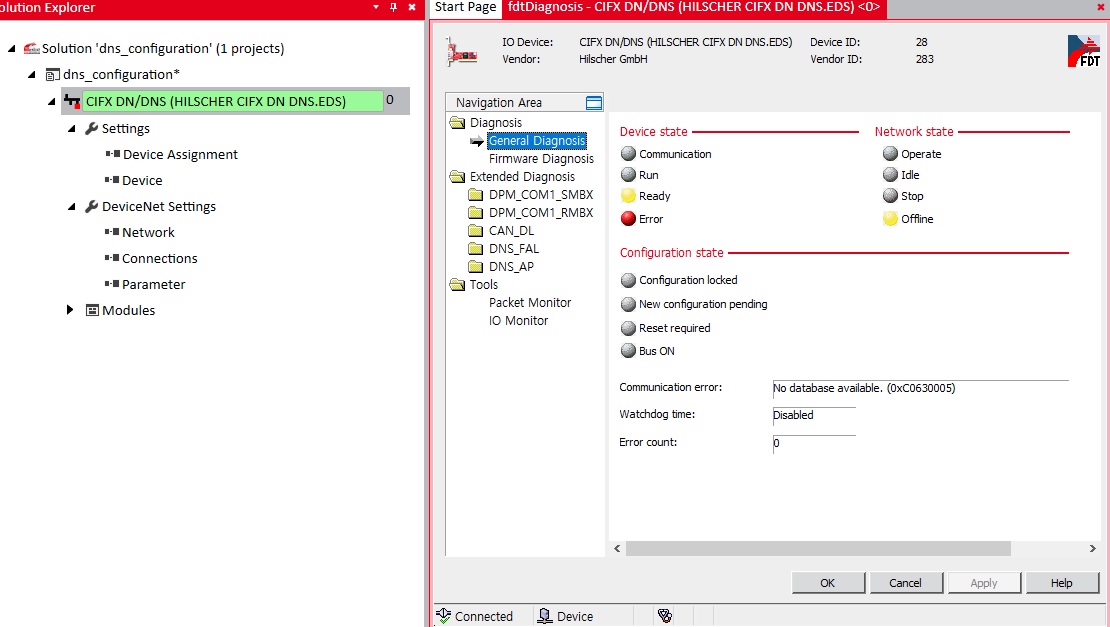Click the DNS_AP folder icon
This screenshot has width=1110, height=627.
coord(476,266)
